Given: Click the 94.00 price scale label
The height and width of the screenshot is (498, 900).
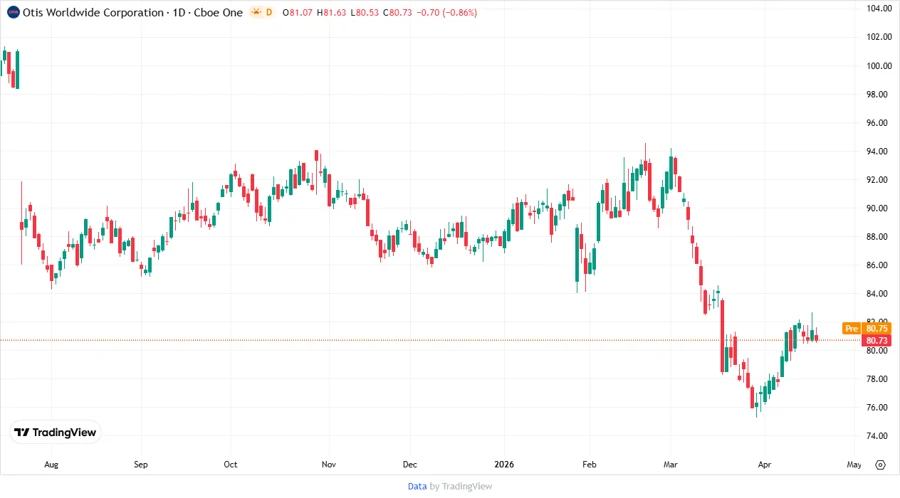Looking at the screenshot, I should tap(879, 151).
